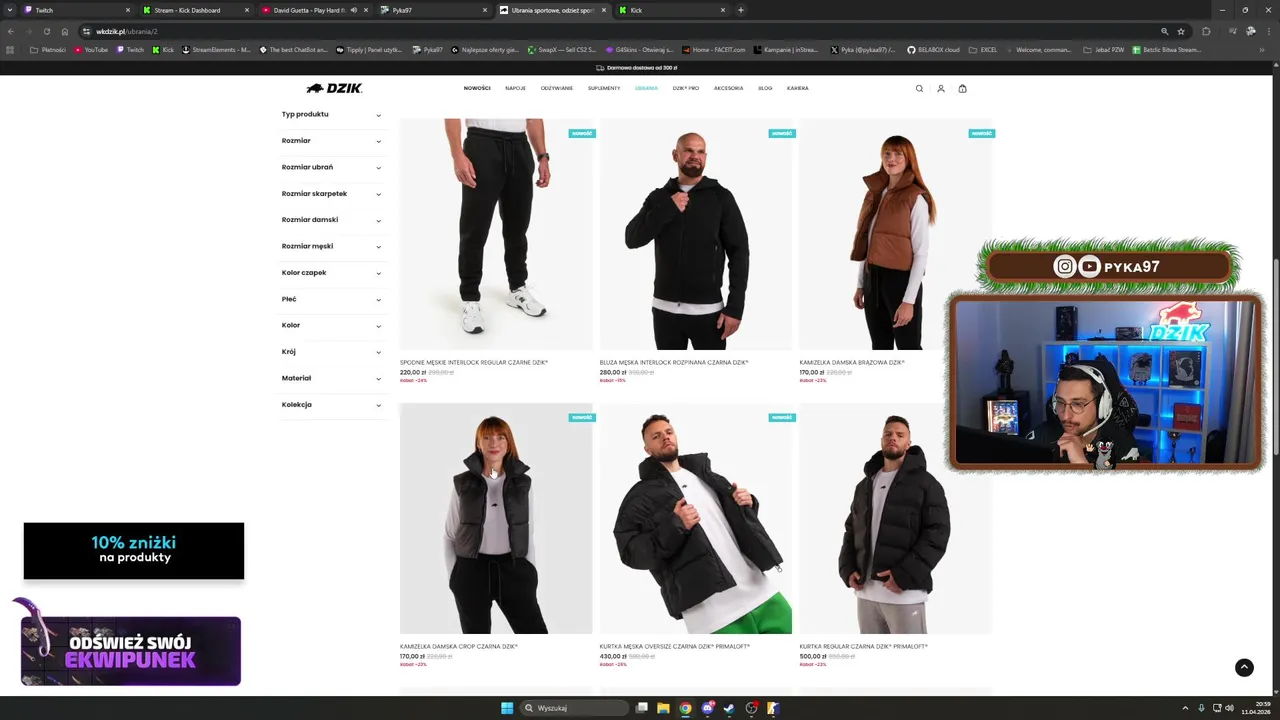Open the BLOG menu item
This screenshot has width=1280, height=720.
click(x=765, y=88)
